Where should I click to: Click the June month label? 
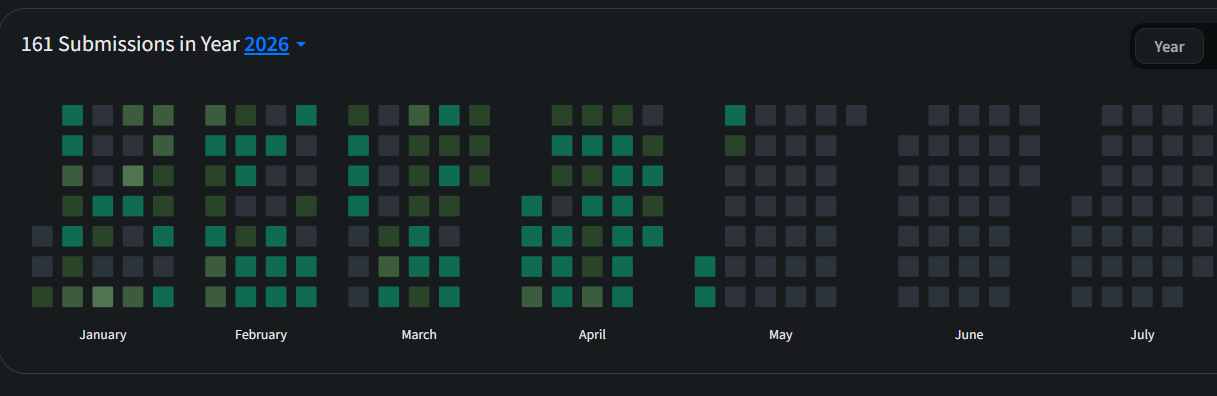point(969,335)
